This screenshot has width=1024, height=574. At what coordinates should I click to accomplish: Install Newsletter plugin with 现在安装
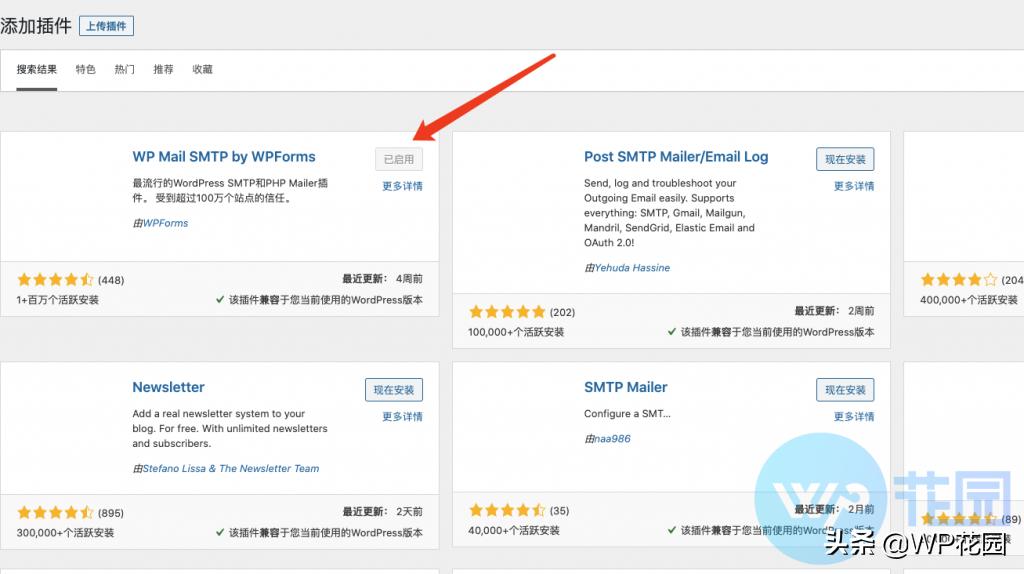394,390
